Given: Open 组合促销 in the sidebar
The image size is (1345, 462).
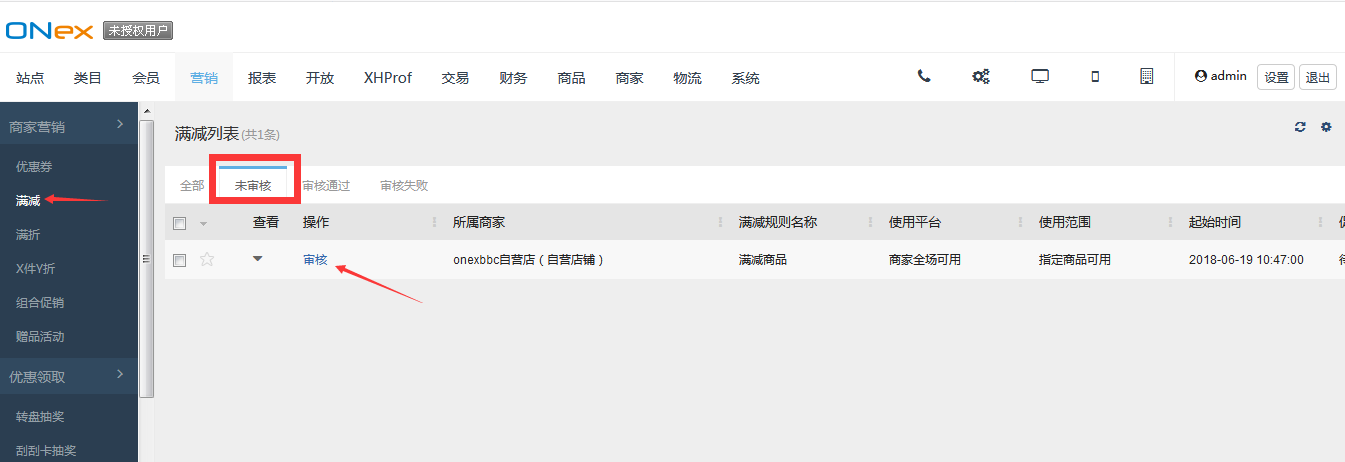Looking at the screenshot, I should [x=41, y=302].
